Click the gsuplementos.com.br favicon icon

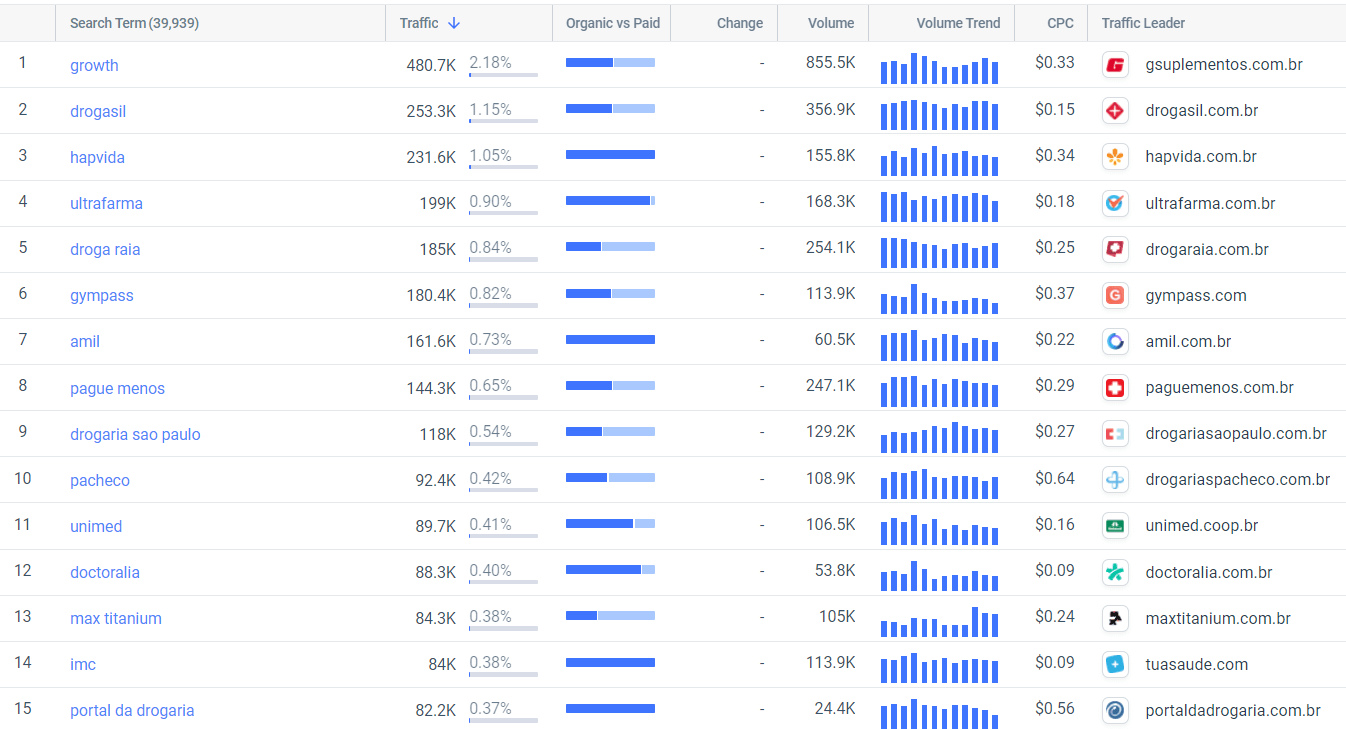coord(1115,65)
